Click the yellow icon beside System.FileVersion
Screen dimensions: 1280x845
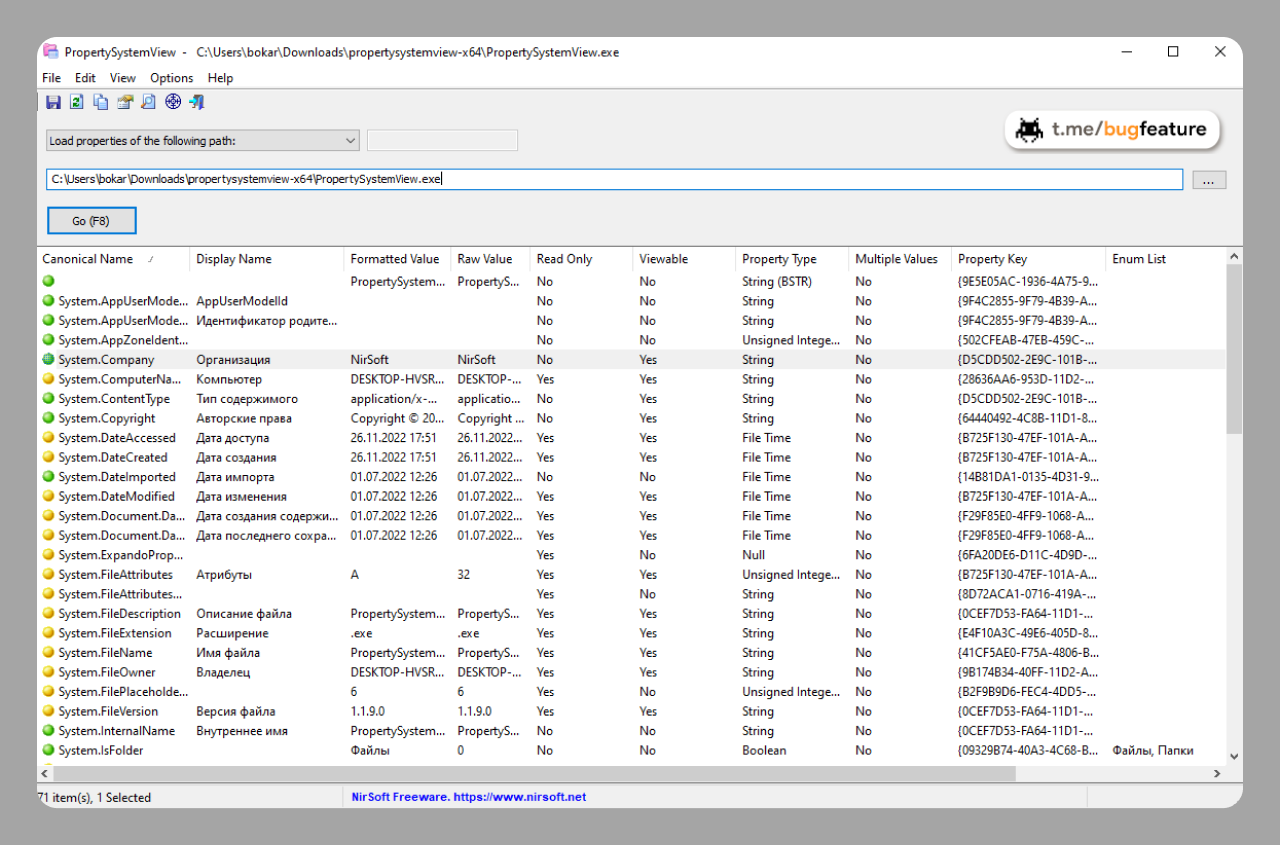[x=48, y=711]
